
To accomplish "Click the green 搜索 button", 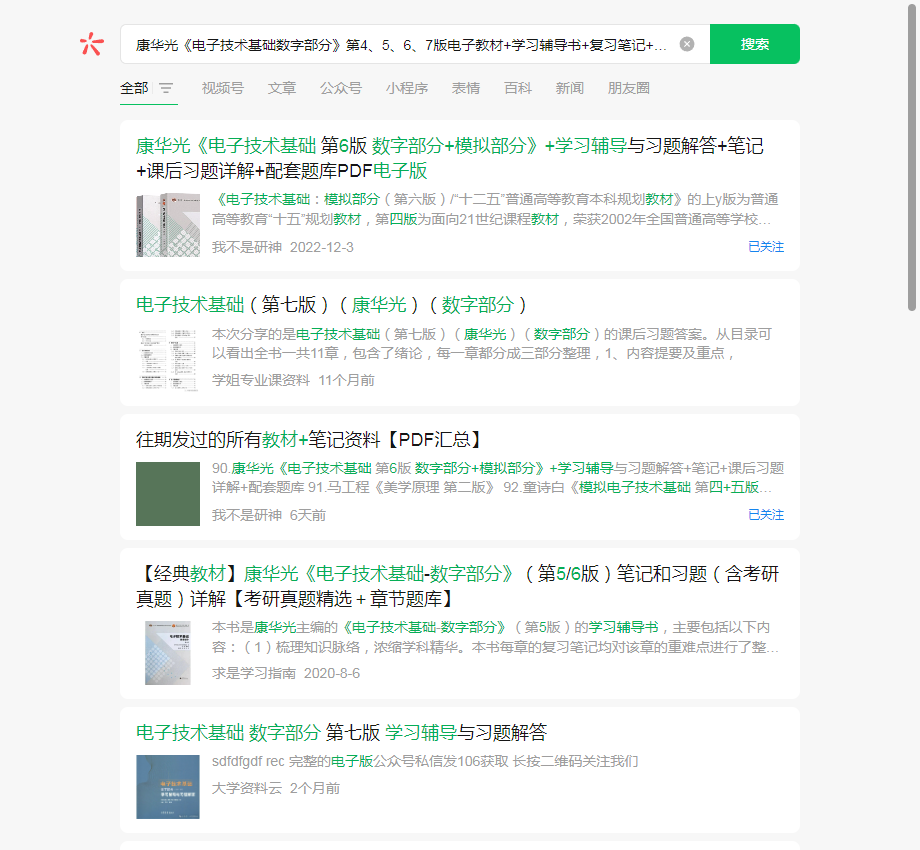I will pyautogui.click(x=755, y=44).
